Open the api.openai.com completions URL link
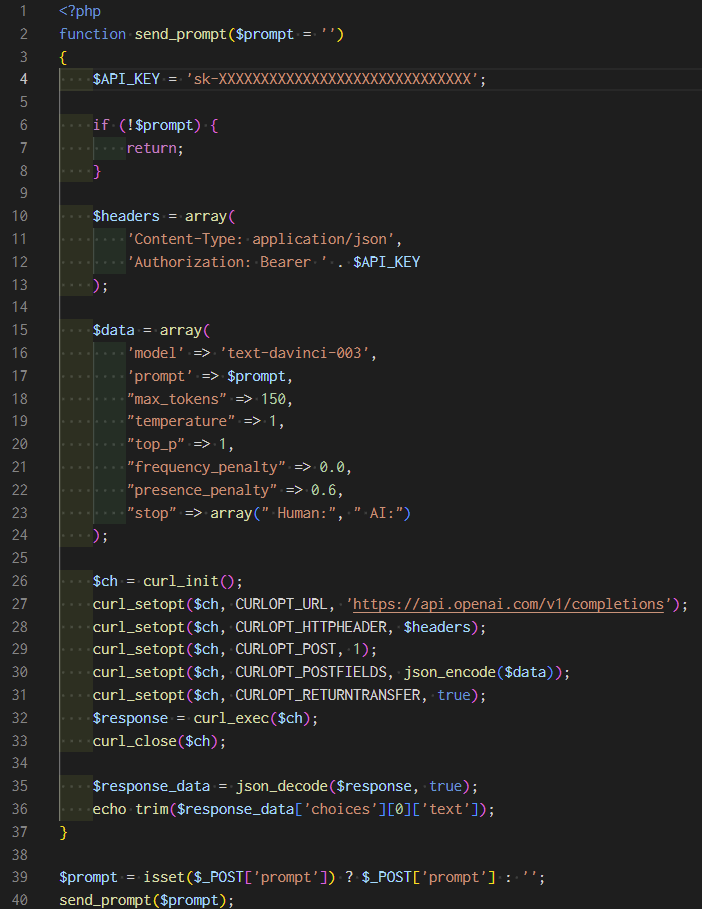The width and height of the screenshot is (702, 909). [x=508, y=604]
